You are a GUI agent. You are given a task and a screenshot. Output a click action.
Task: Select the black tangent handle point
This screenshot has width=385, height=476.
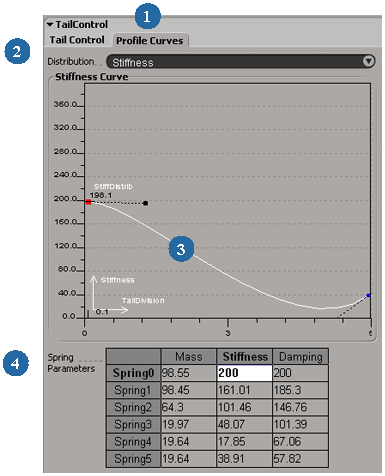click(145, 203)
